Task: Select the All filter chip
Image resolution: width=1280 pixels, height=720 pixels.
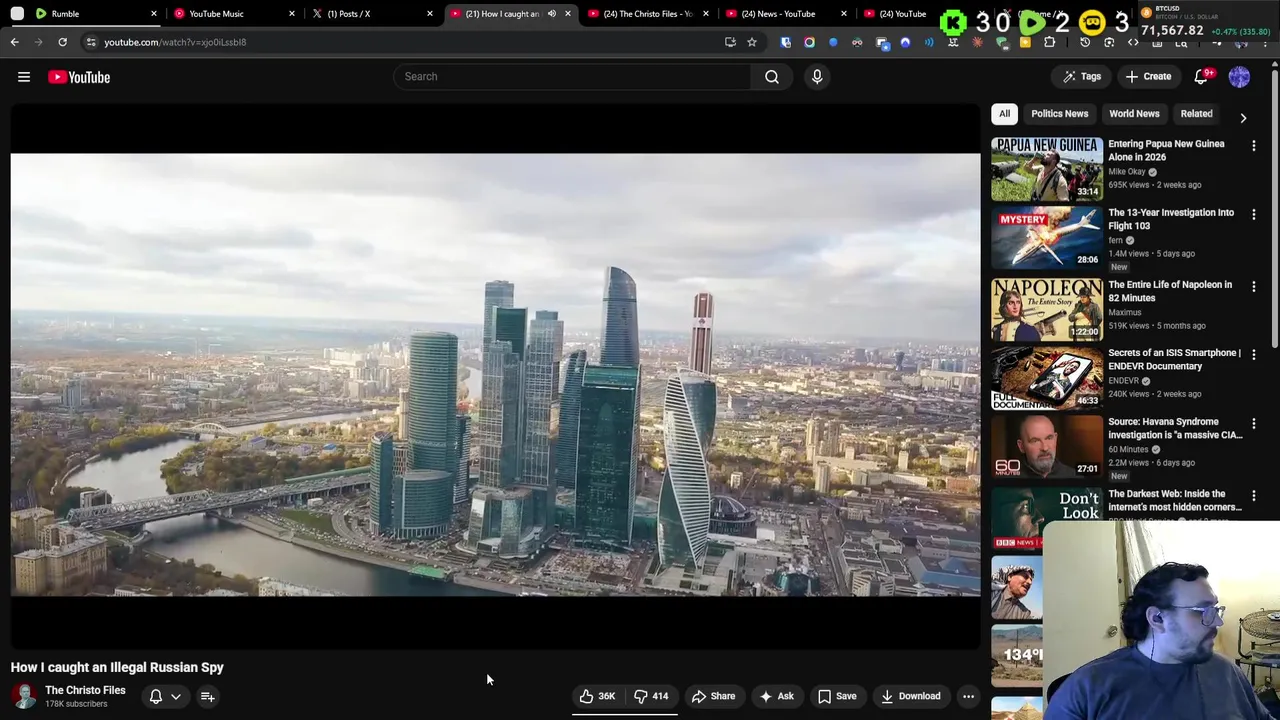Action: tap(1004, 114)
